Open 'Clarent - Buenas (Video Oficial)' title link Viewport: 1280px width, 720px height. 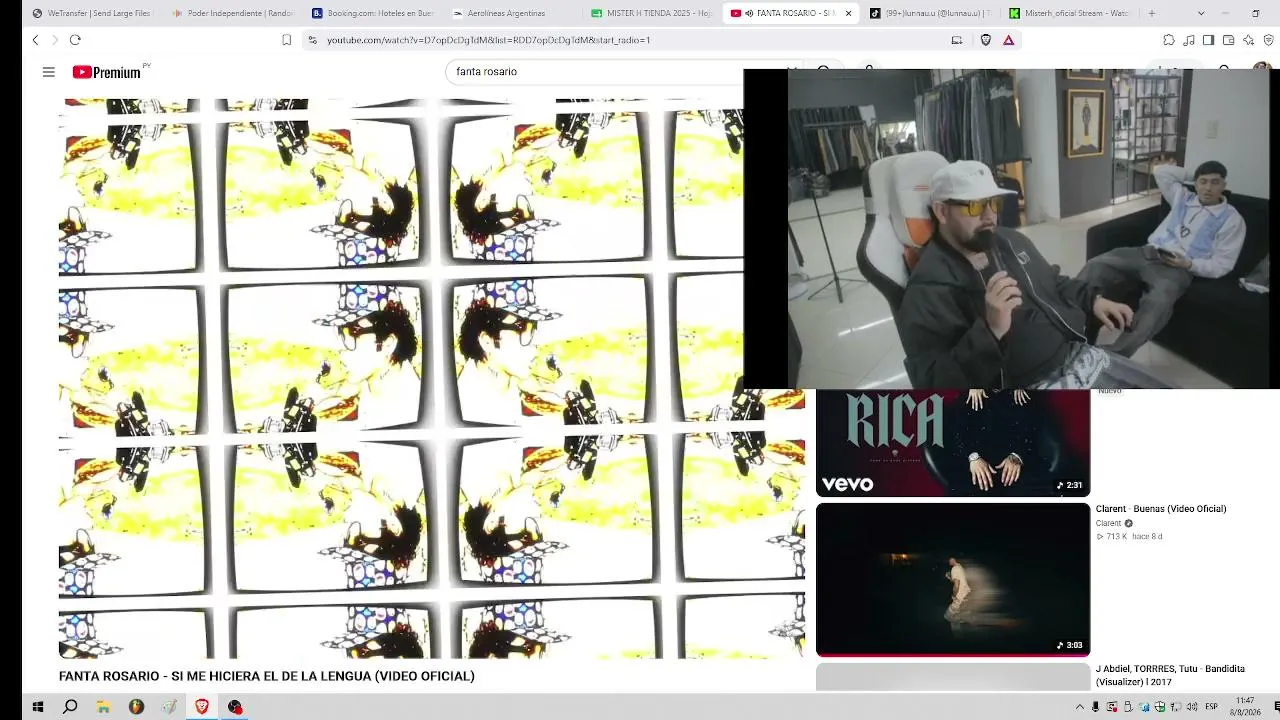tap(1161, 509)
